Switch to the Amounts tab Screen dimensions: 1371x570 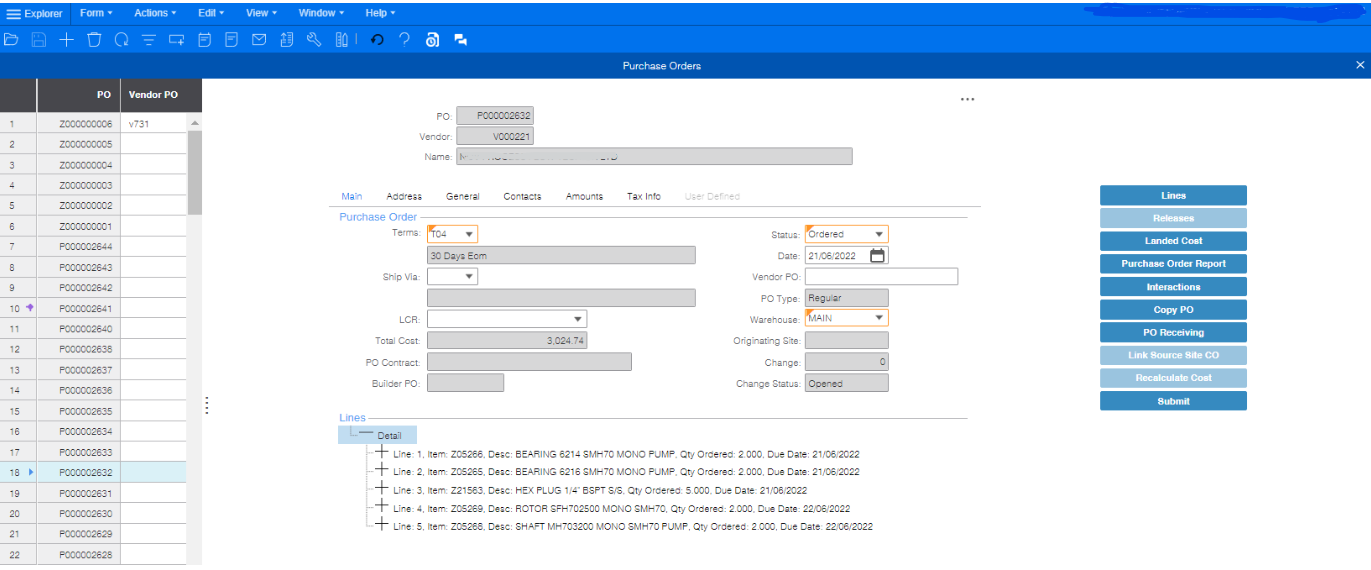pyautogui.click(x=584, y=197)
